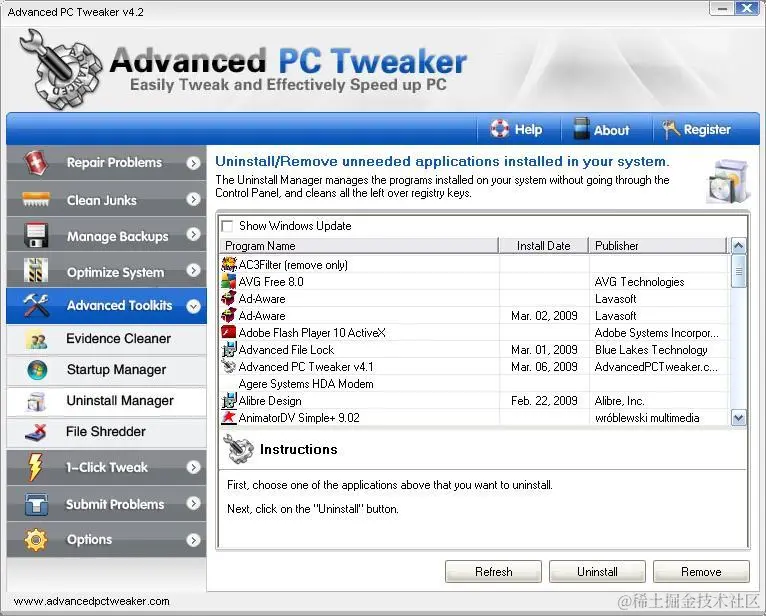Open Help from the top bar
This screenshot has height=616, width=766.
pyautogui.click(x=518, y=129)
